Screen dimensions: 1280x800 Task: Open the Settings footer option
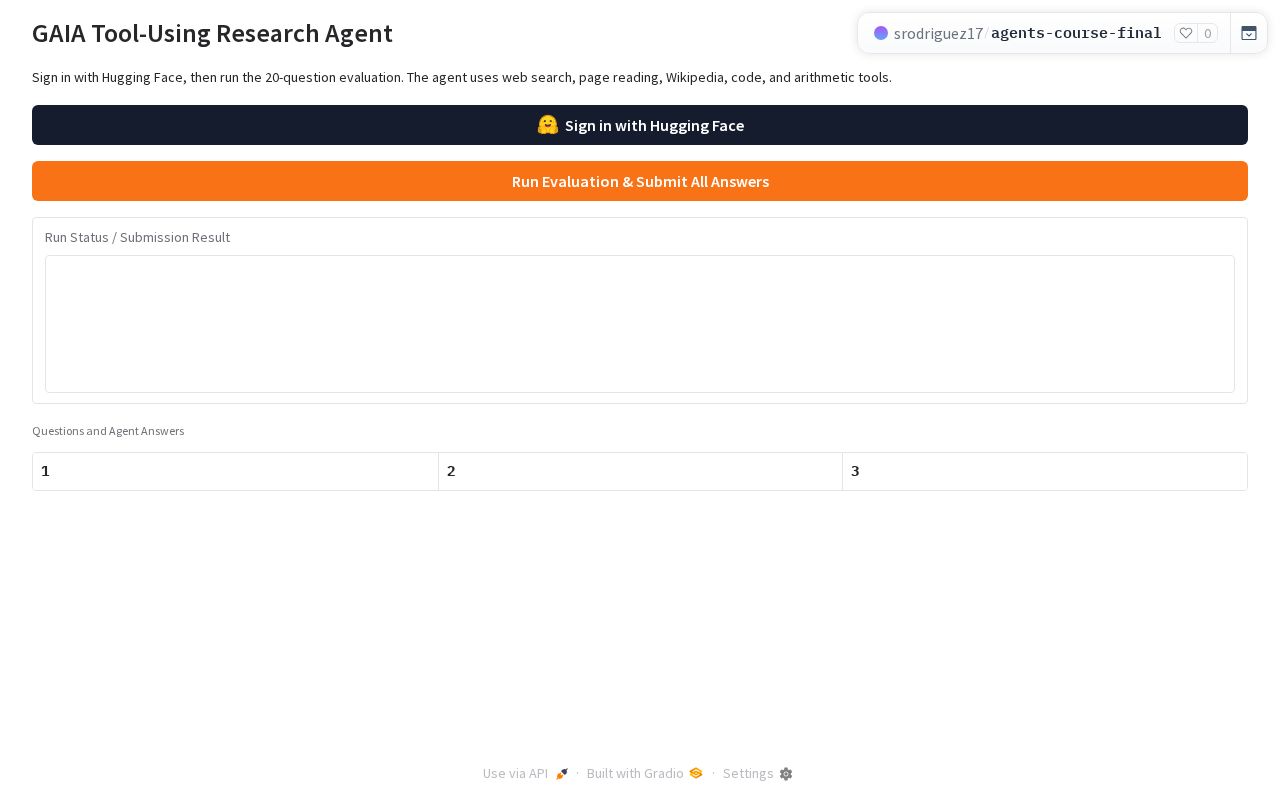point(758,773)
